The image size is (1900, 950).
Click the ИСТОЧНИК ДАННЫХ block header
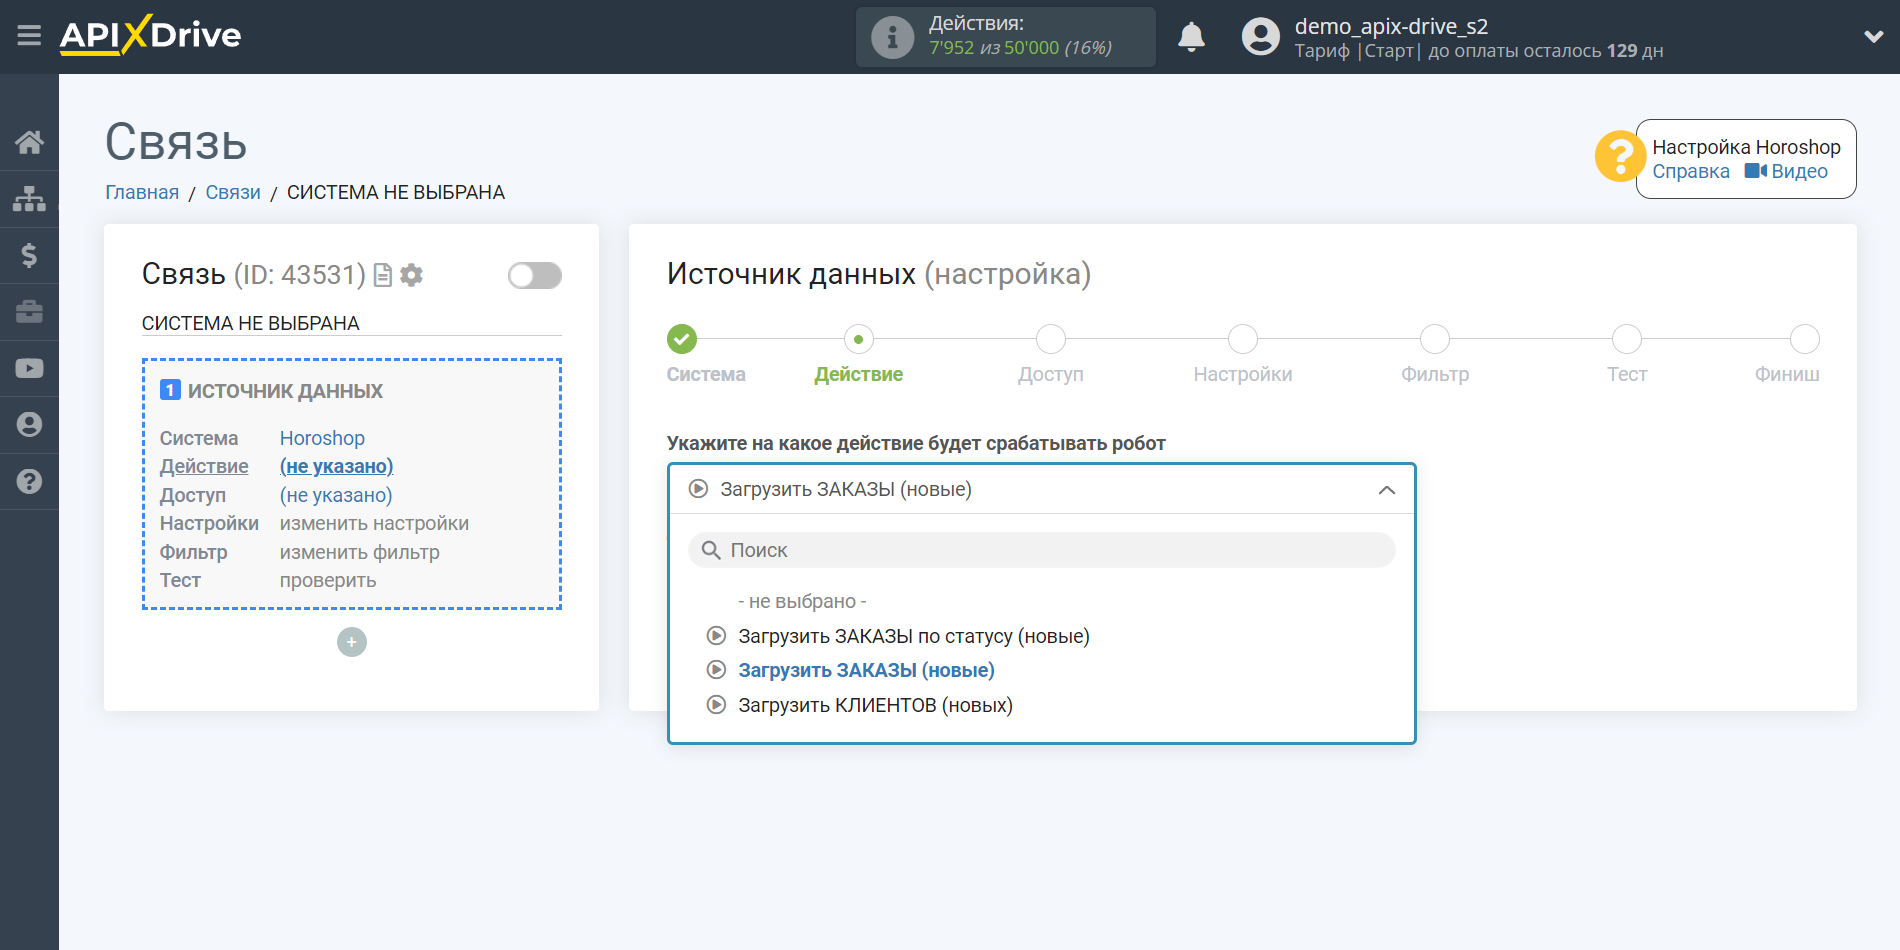pos(285,391)
